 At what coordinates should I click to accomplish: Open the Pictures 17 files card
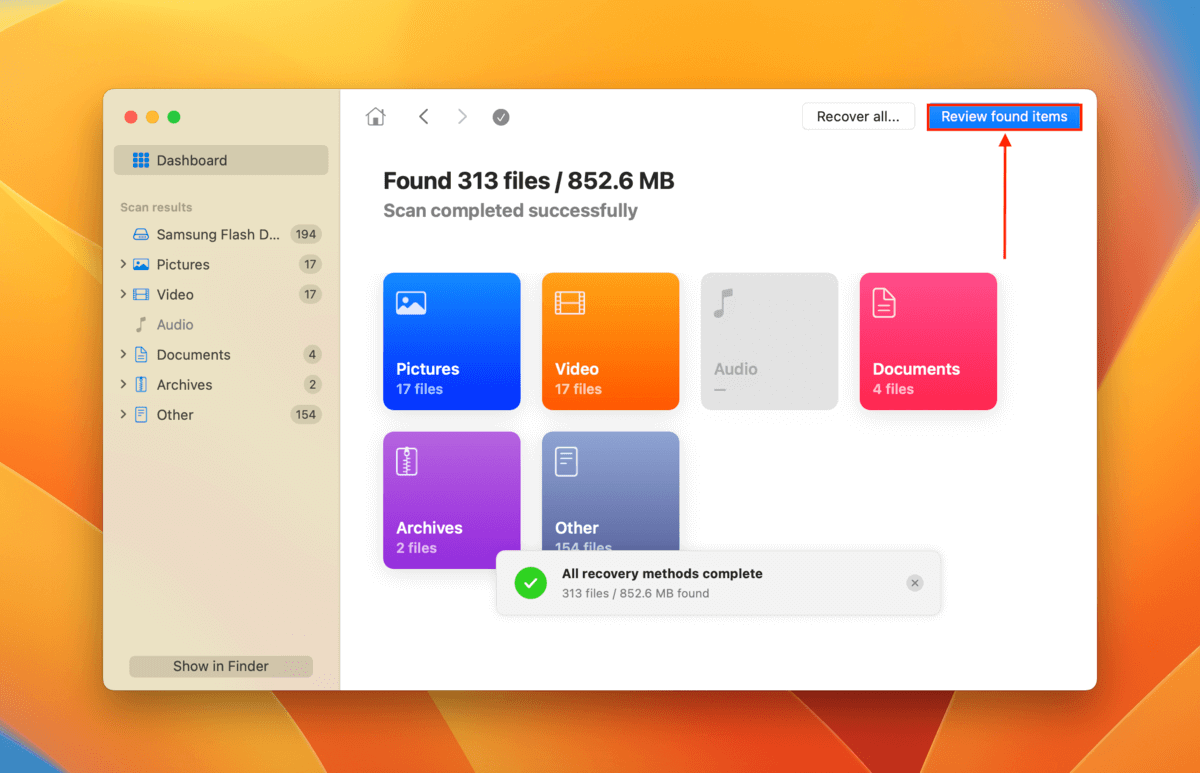pyautogui.click(x=452, y=341)
